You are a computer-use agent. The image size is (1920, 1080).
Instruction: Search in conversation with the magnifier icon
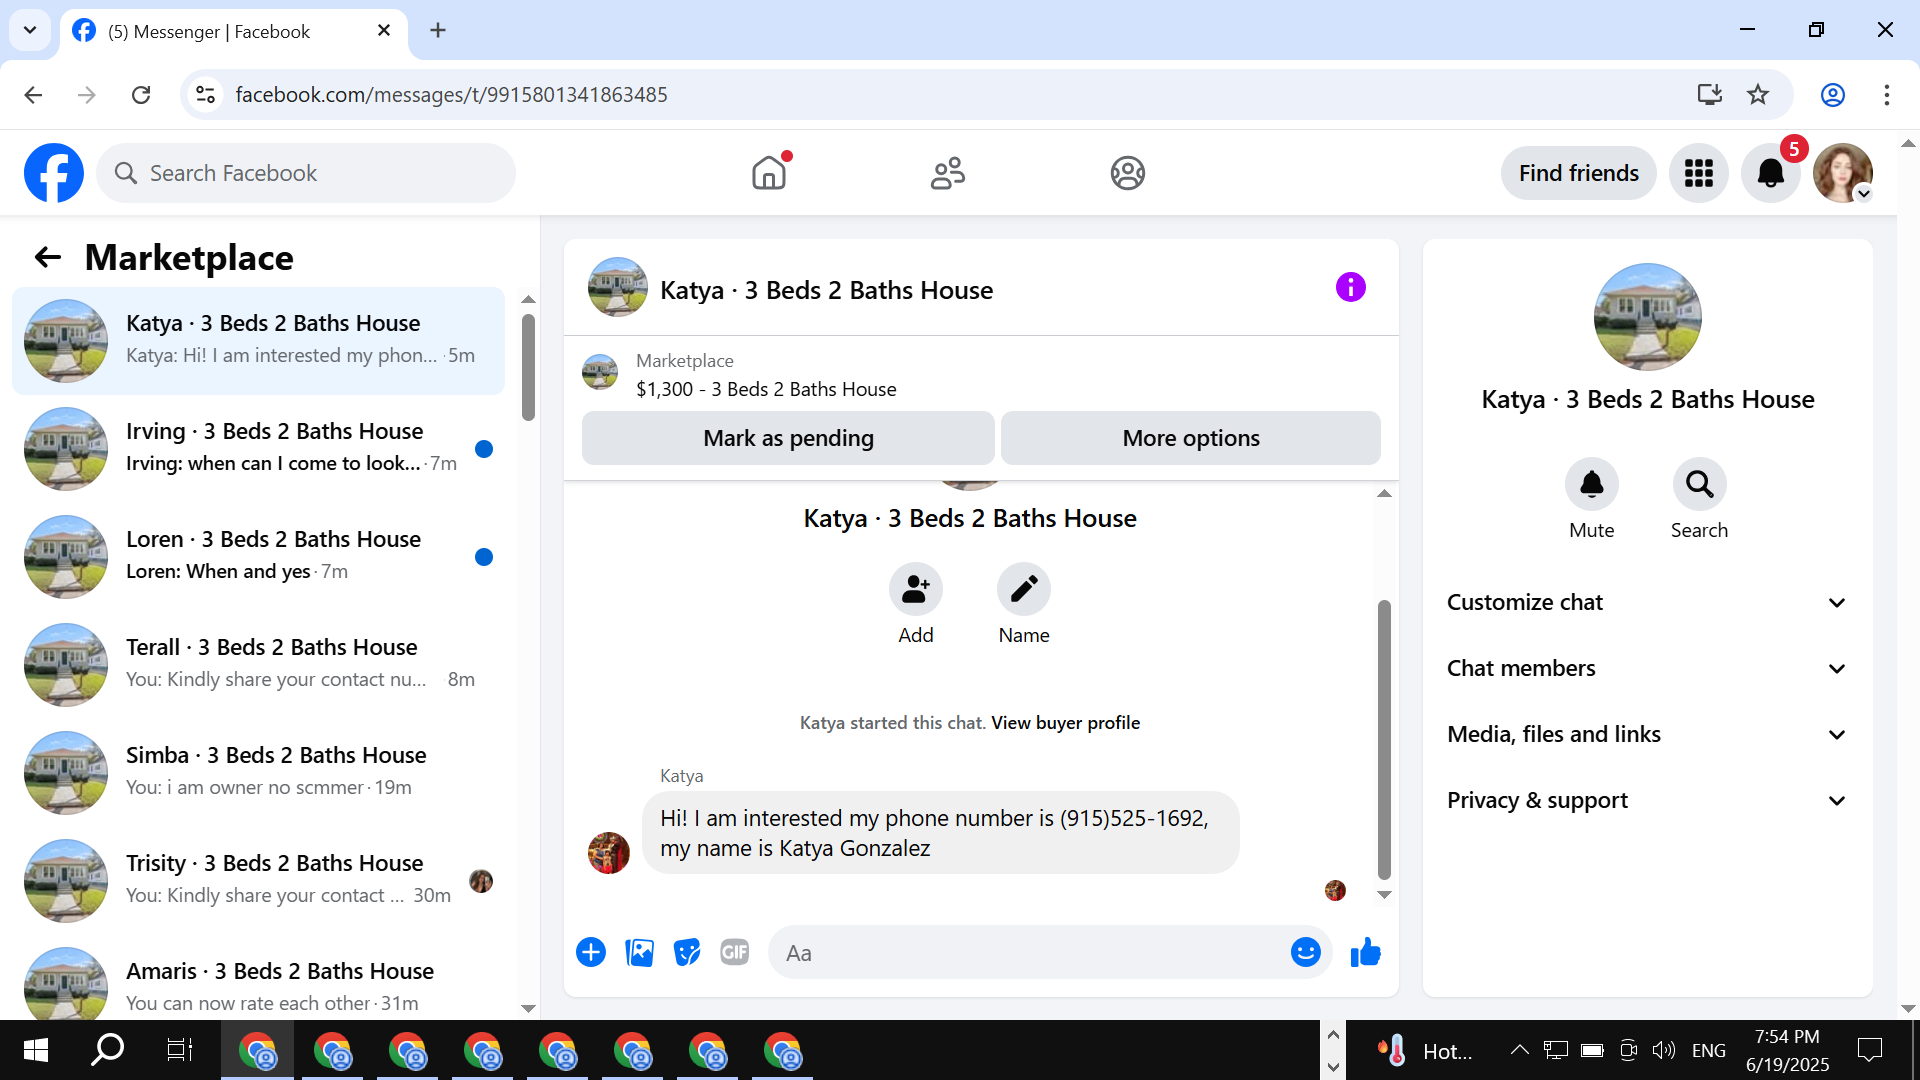pos(1699,485)
